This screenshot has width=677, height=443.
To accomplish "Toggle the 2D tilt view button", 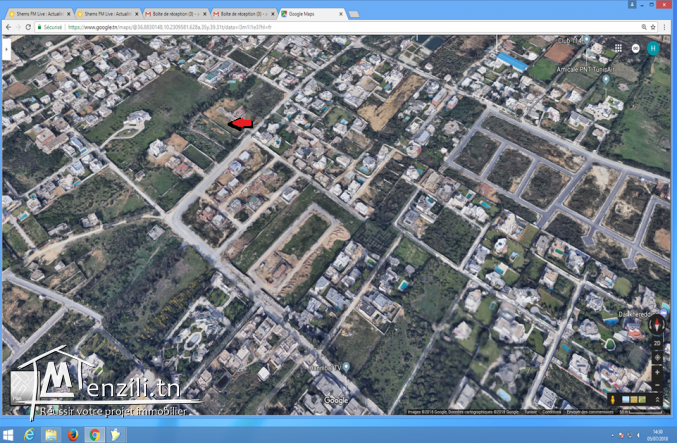I will 657,343.
